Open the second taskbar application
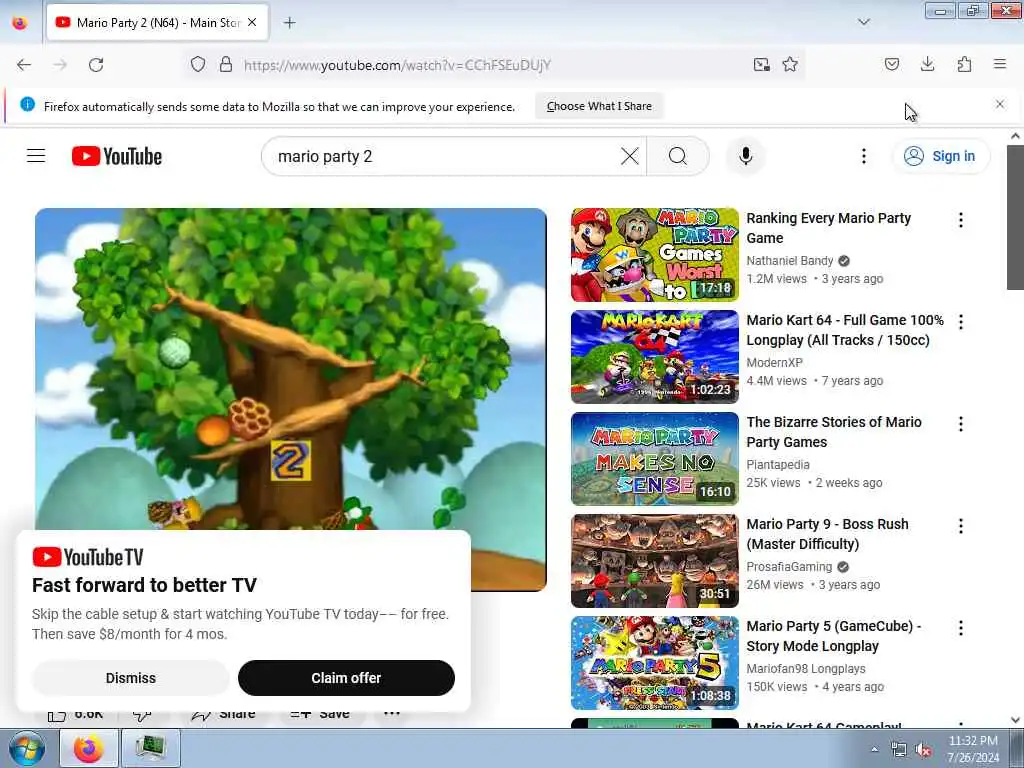The height and width of the screenshot is (768, 1024). [151, 748]
